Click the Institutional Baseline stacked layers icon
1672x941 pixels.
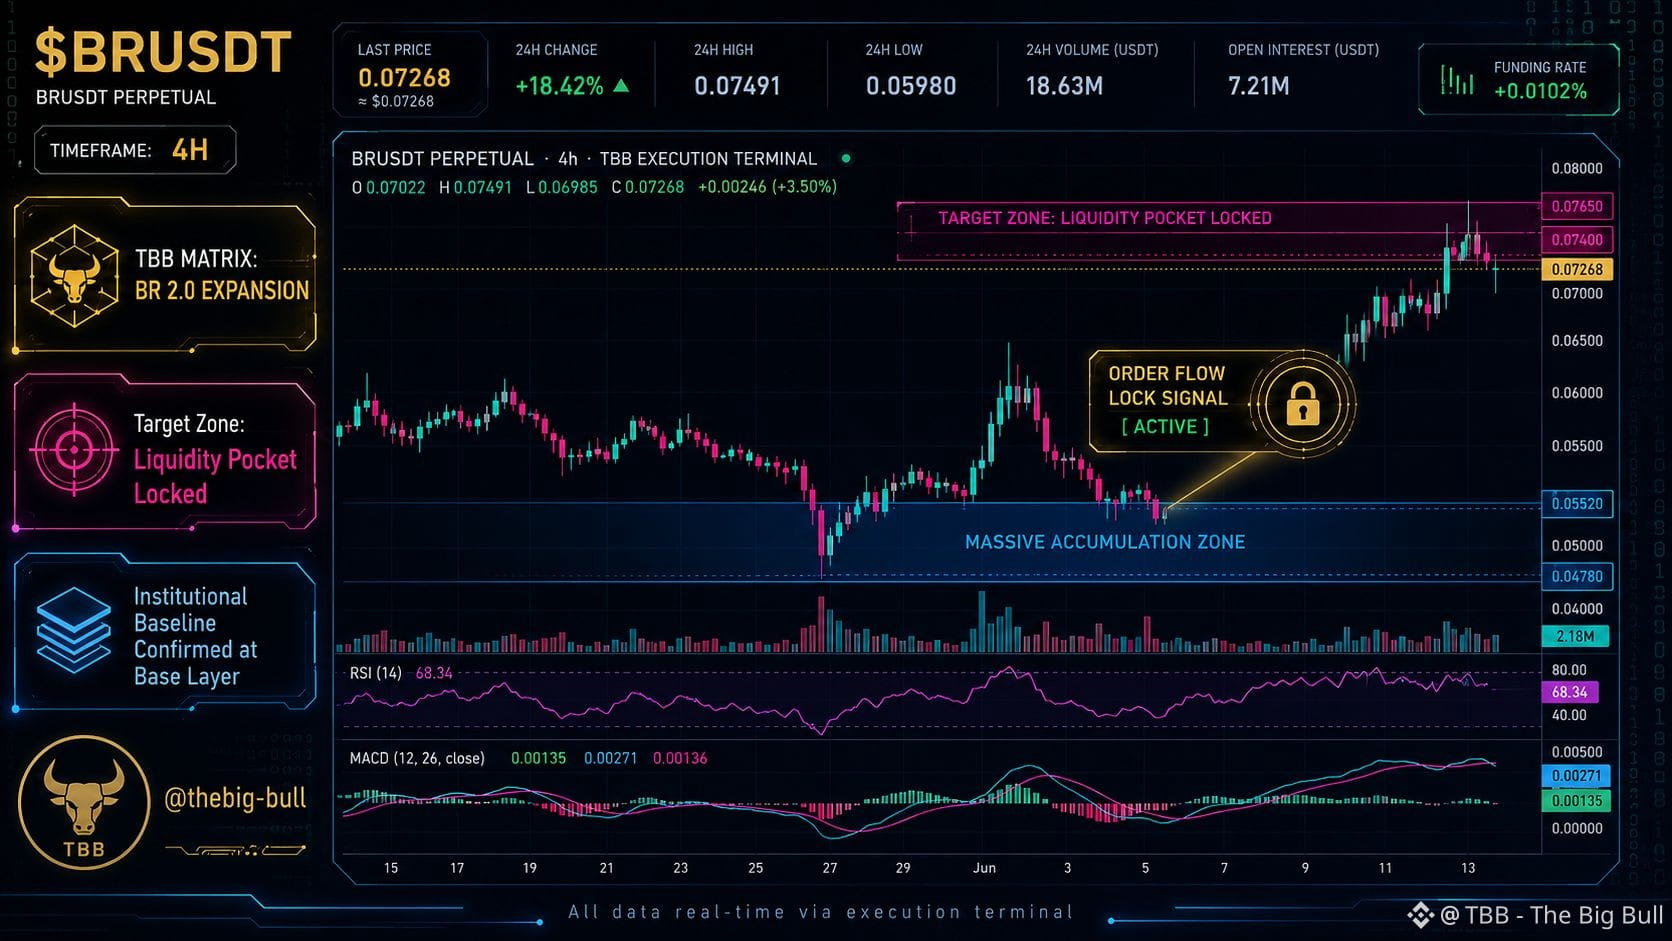point(74,630)
